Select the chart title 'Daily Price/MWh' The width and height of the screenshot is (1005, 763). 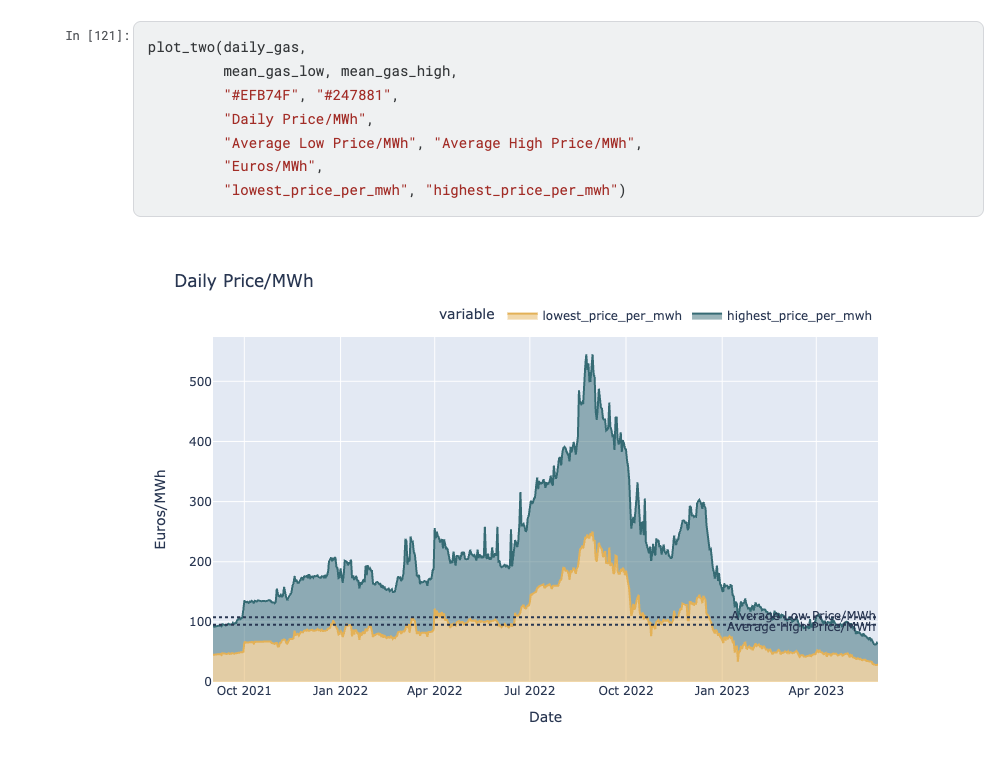(x=245, y=281)
